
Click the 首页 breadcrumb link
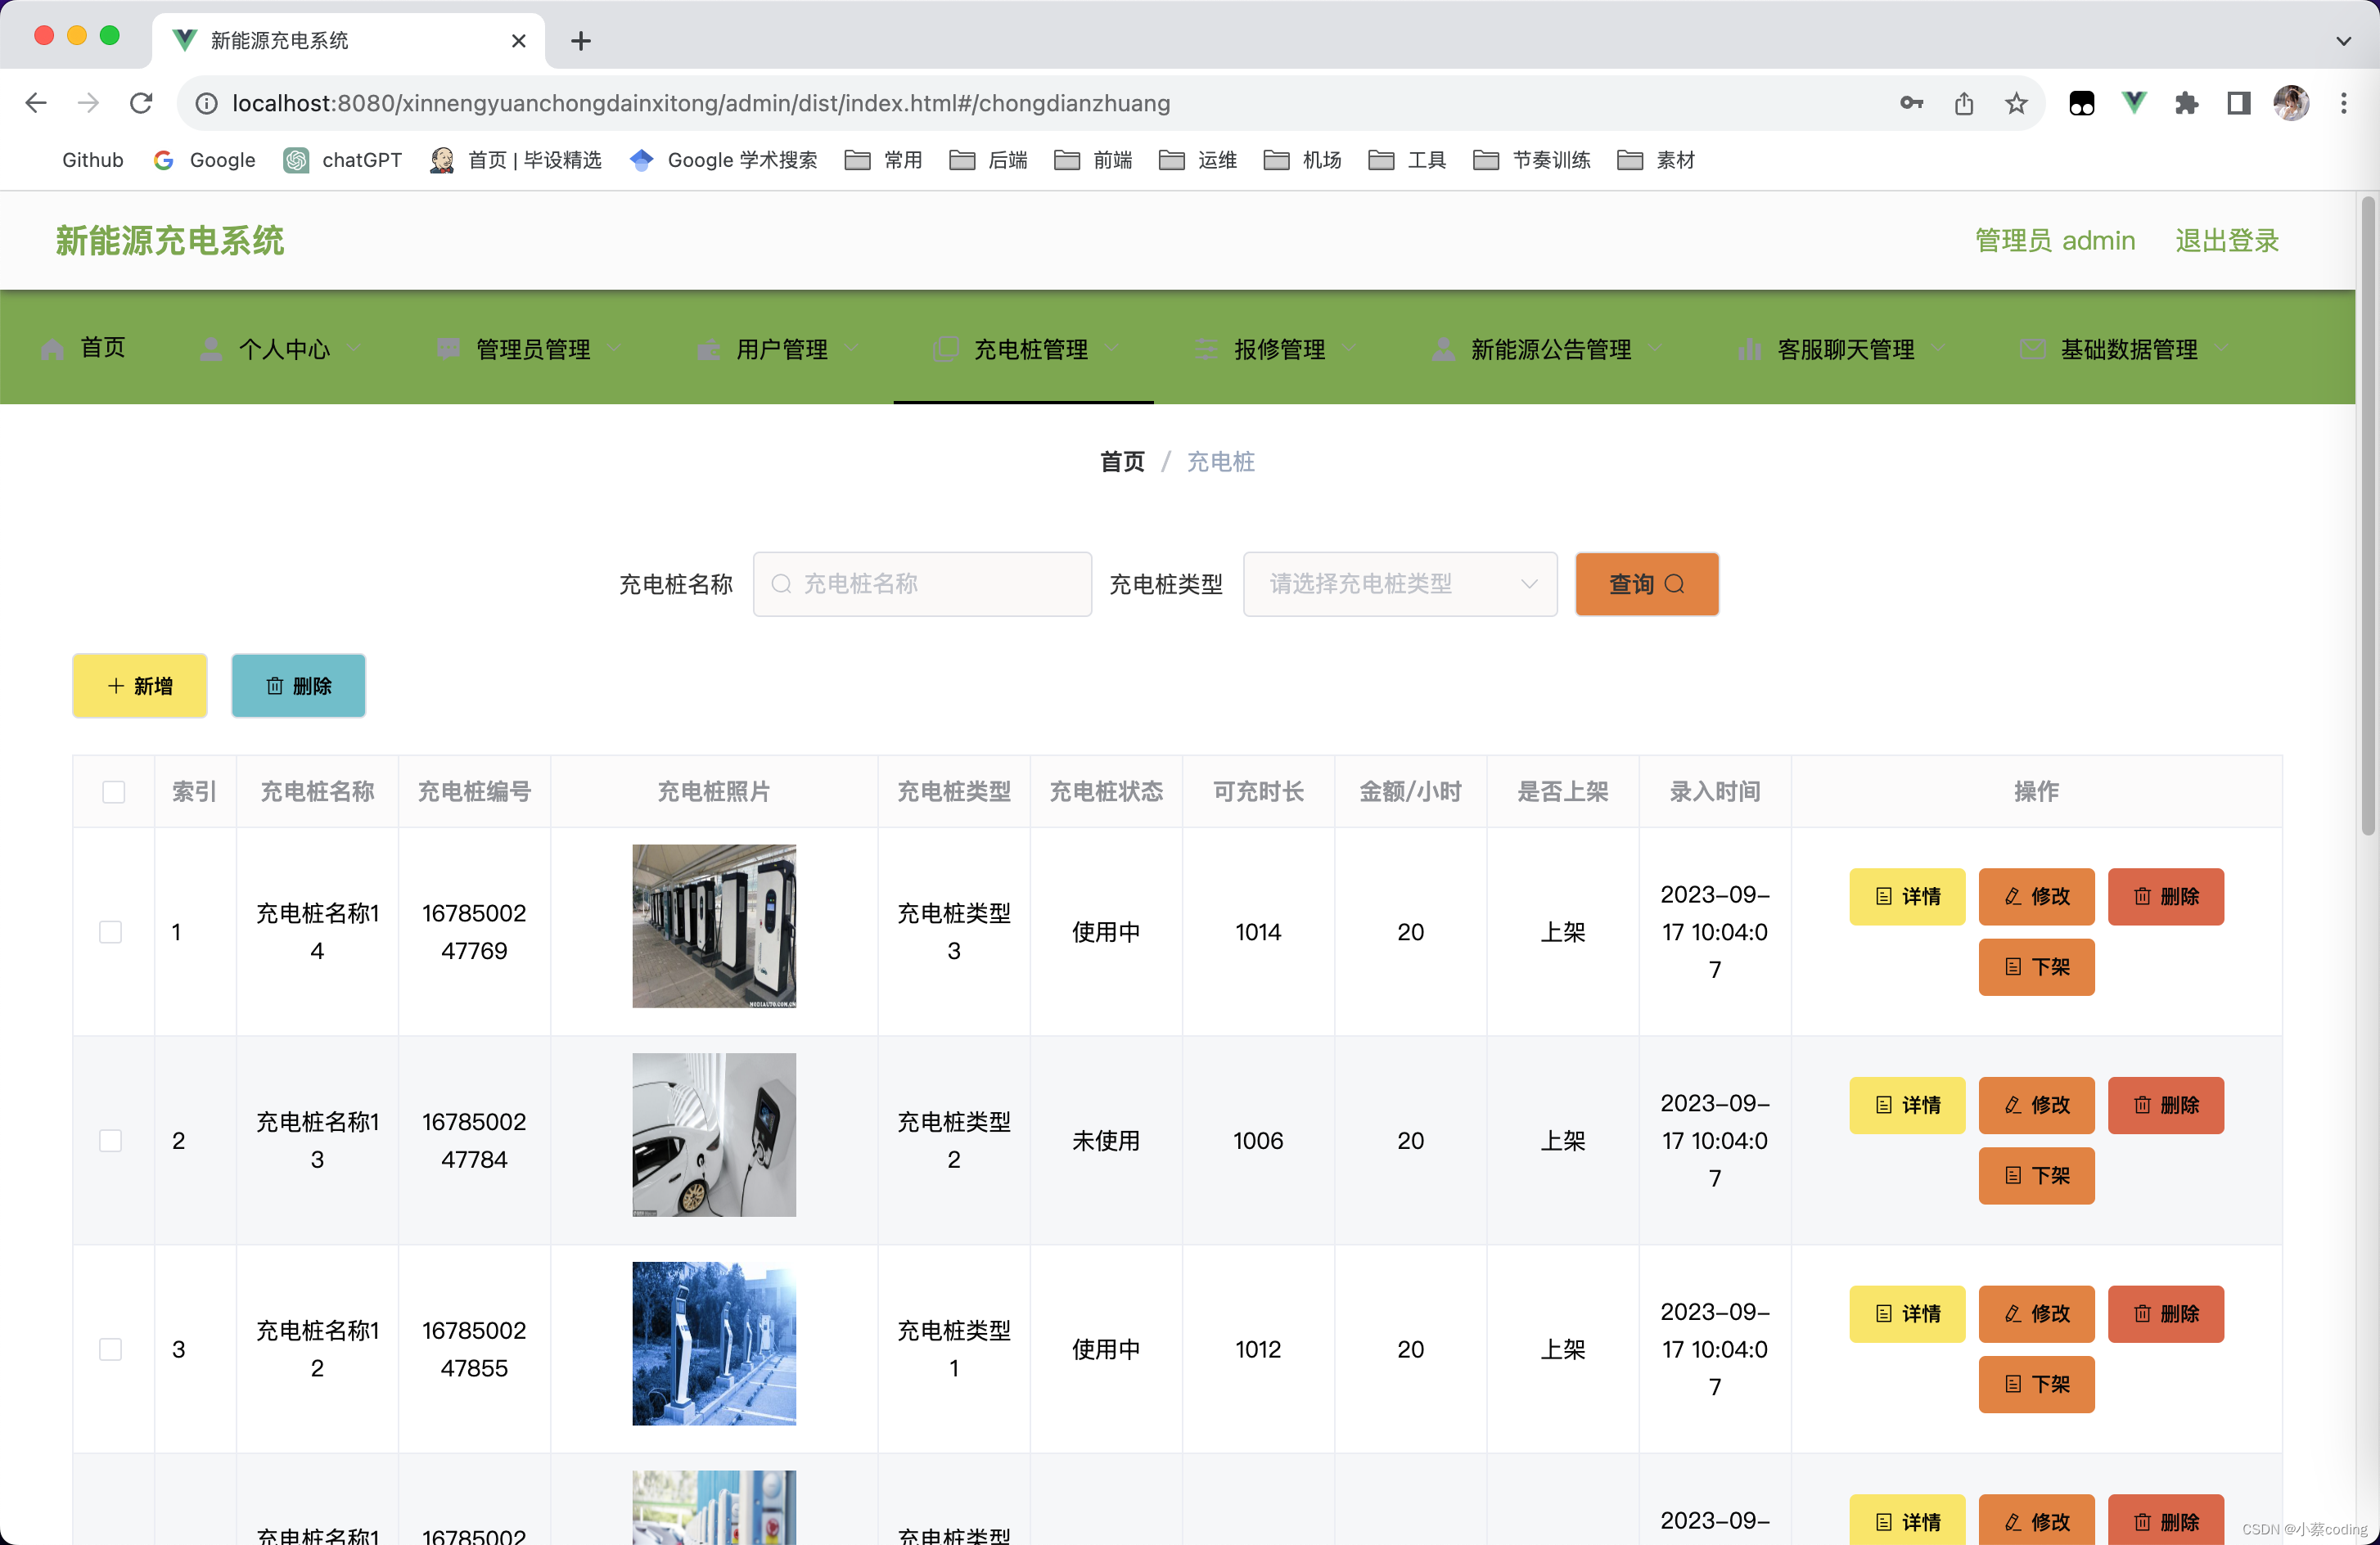(x=1121, y=461)
